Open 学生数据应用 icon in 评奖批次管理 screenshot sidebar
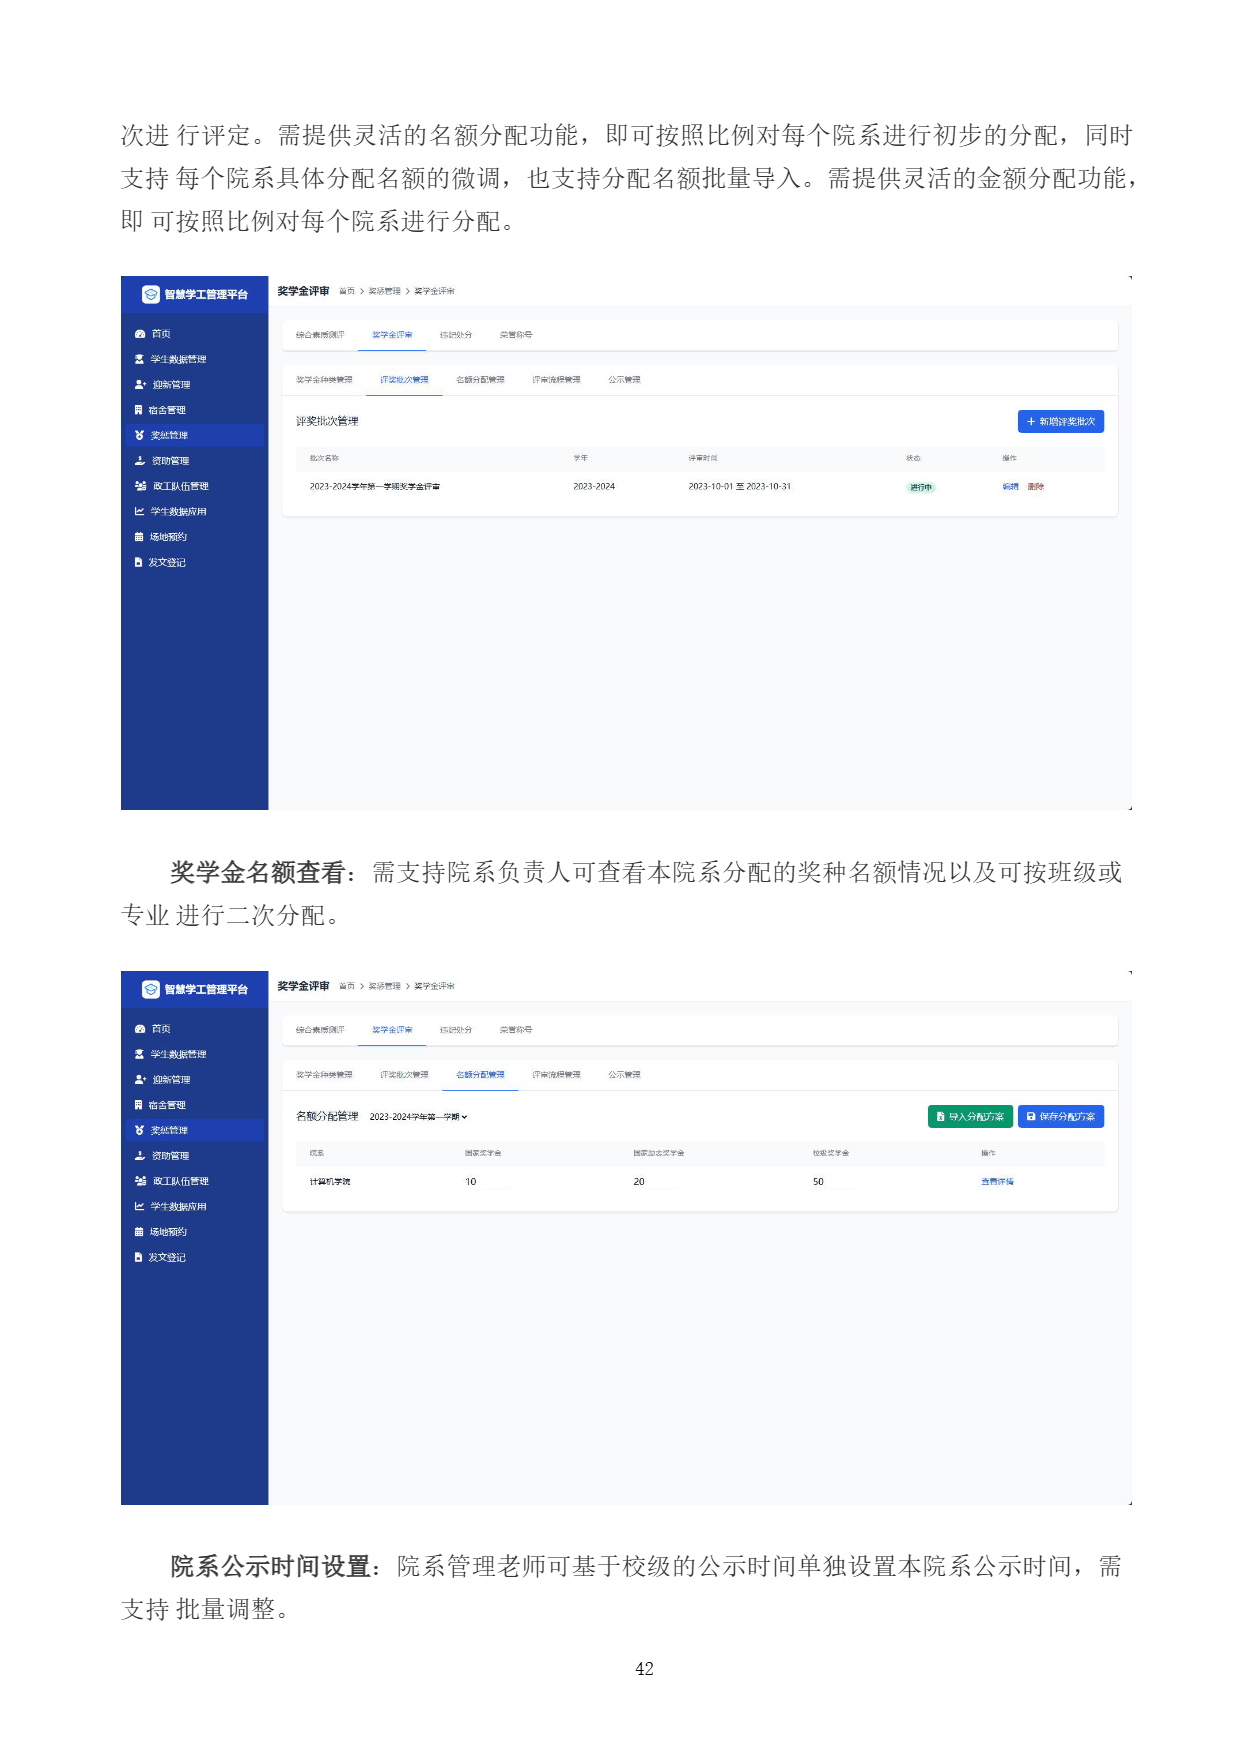The height and width of the screenshot is (1755, 1240). pyautogui.click(x=140, y=512)
